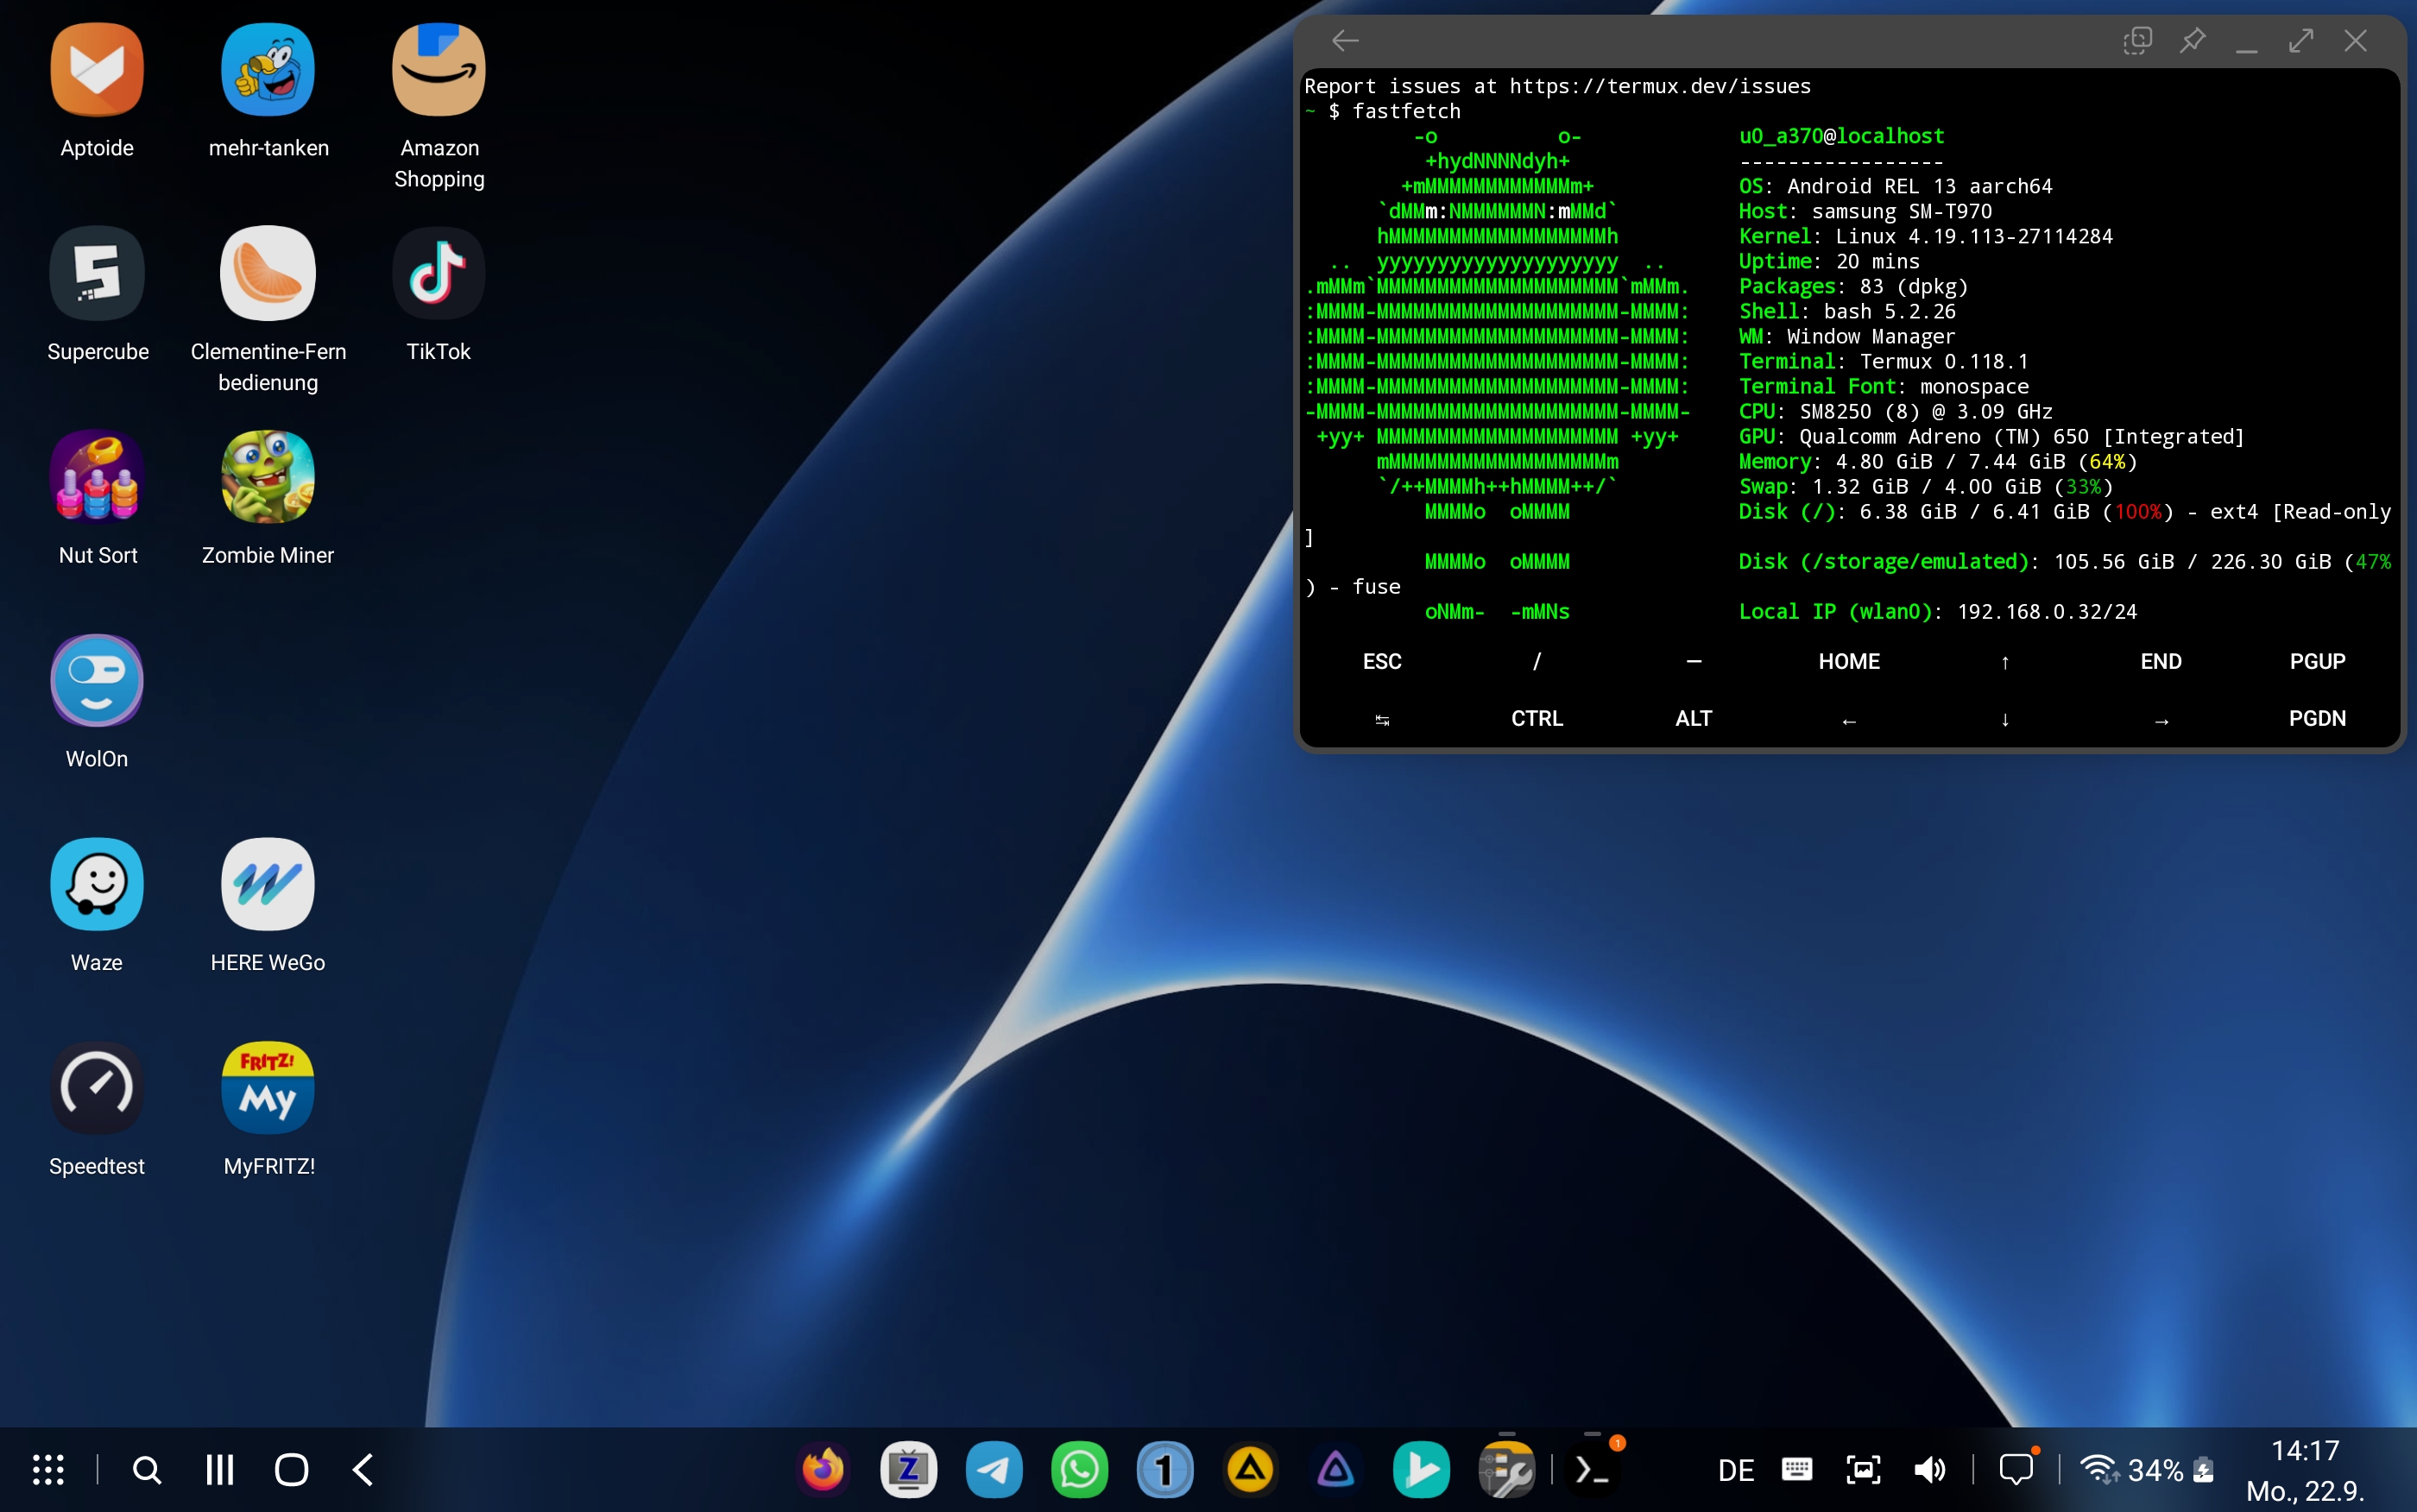Image resolution: width=2417 pixels, height=1512 pixels.
Task: Open the app drawer from the taskbar
Action: (47, 1469)
